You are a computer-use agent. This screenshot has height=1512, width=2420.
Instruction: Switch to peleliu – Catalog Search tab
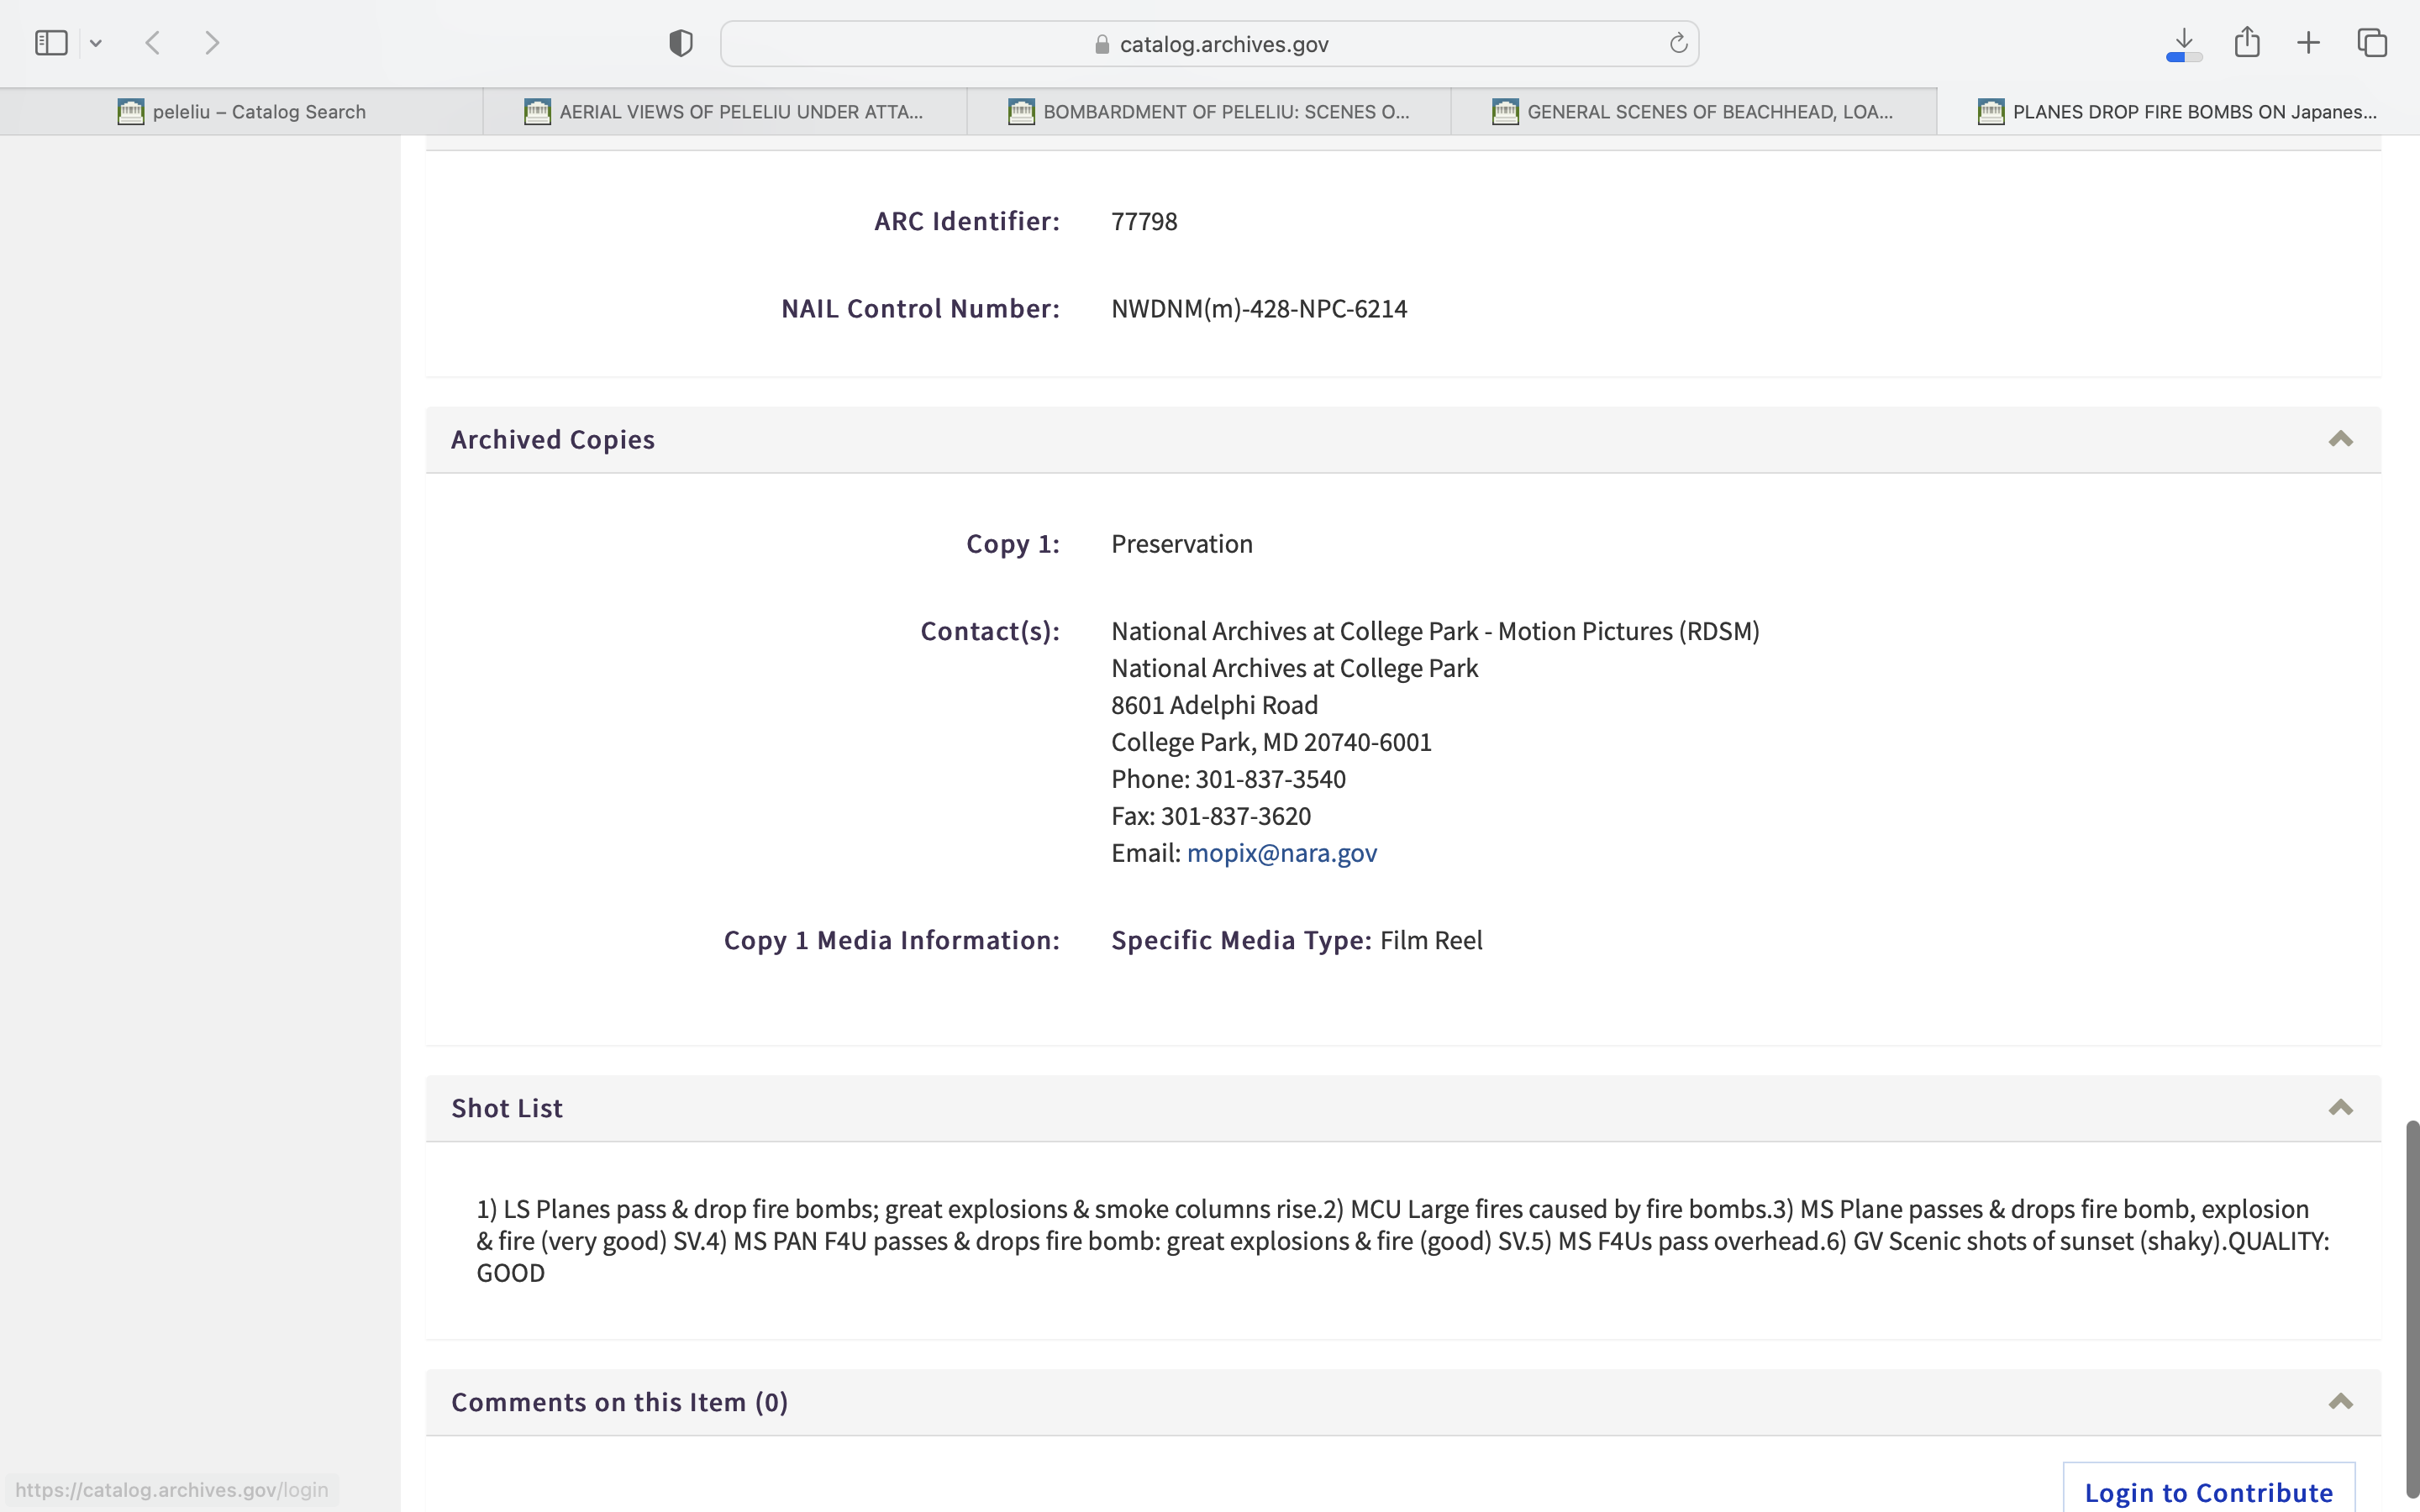pos(242,112)
